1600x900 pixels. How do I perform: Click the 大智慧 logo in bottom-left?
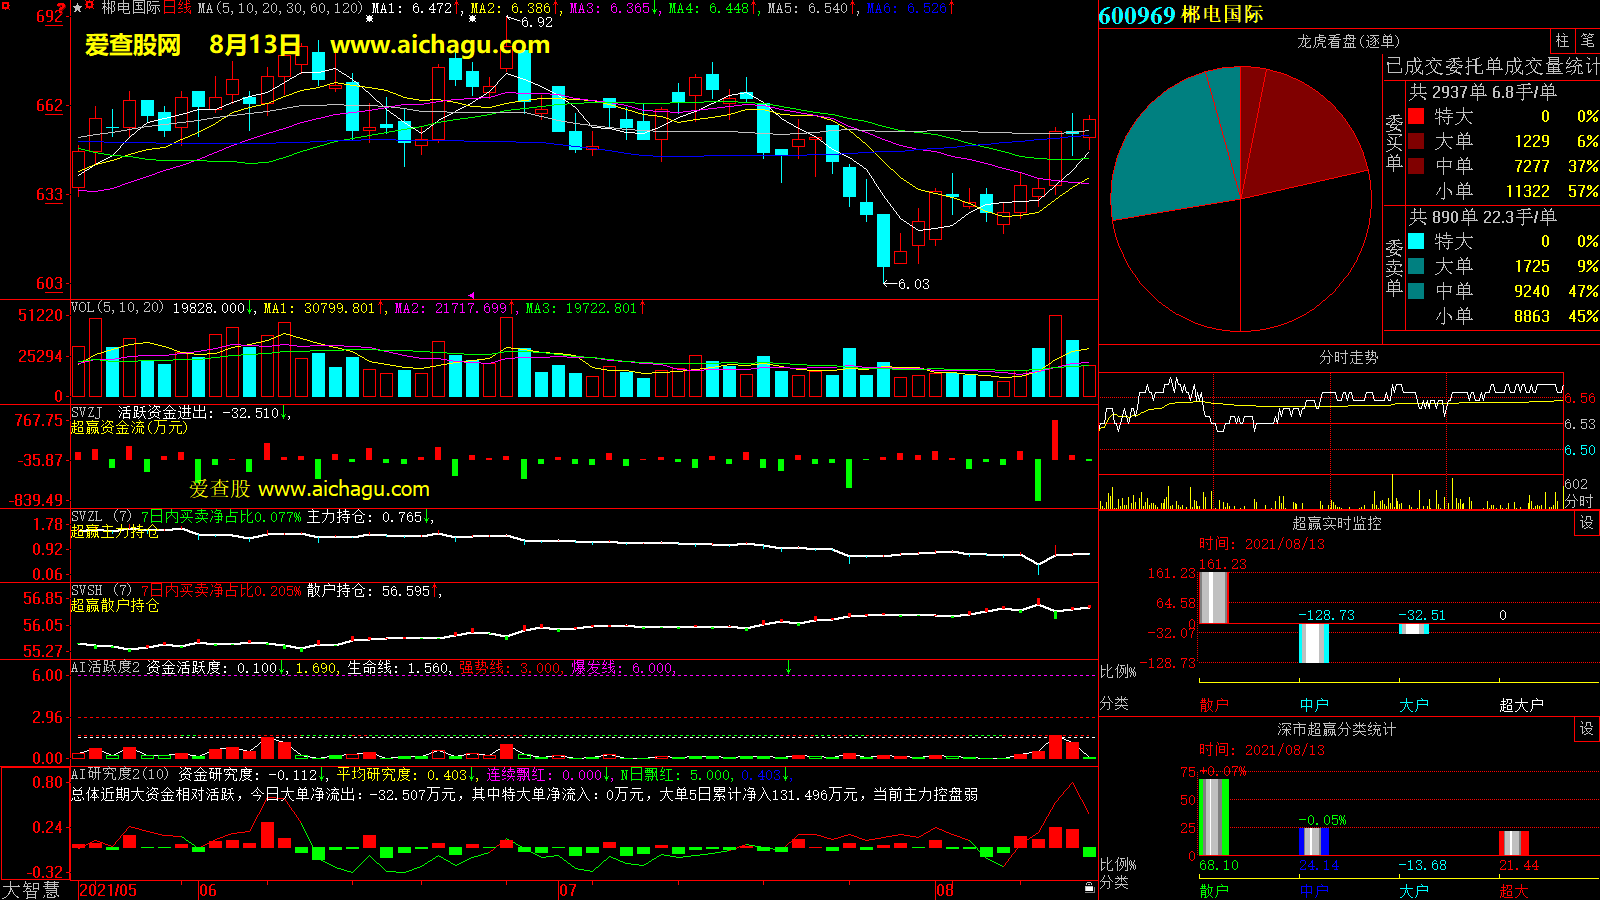pos(31,890)
